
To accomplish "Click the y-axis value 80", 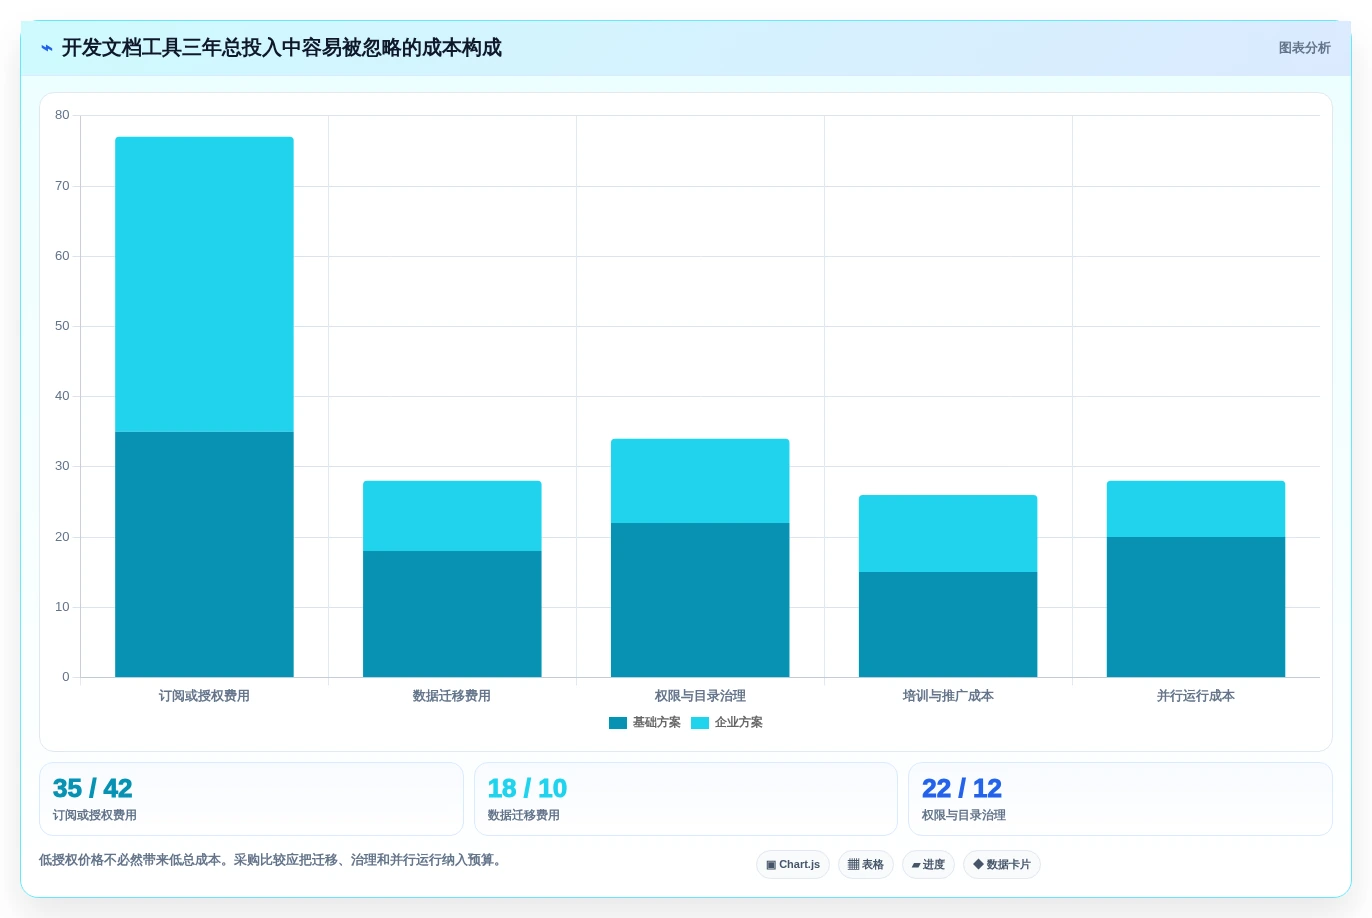I will (62, 115).
